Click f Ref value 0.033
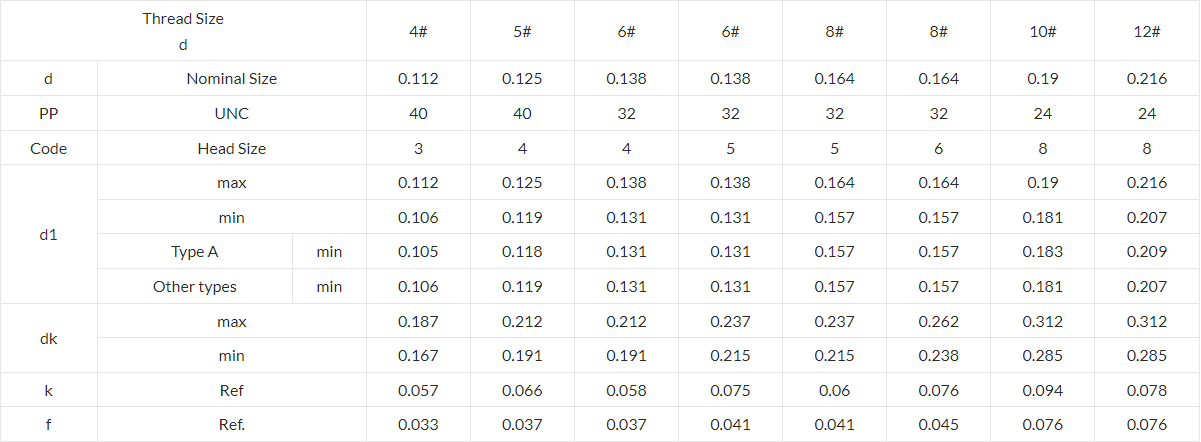This screenshot has height=442, width=1201. point(418,425)
